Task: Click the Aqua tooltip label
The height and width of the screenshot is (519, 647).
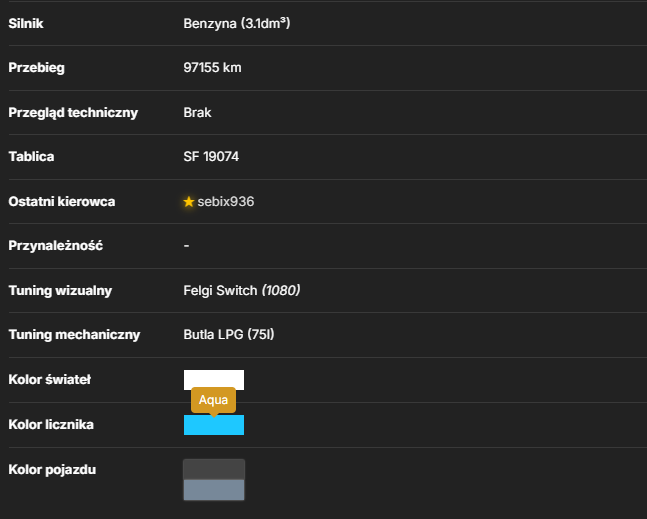Action: coord(213,400)
